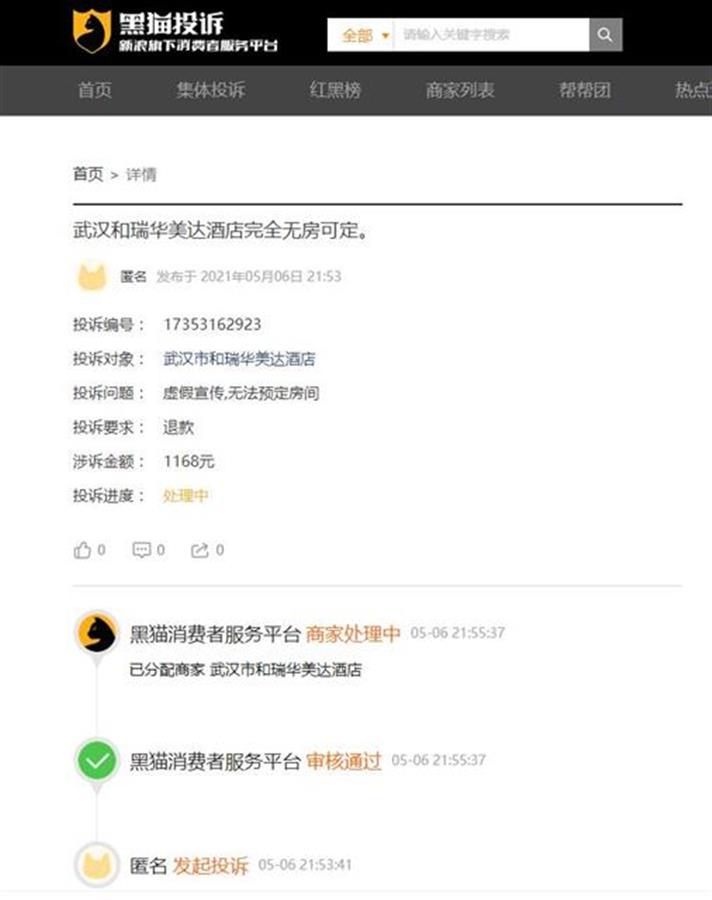This screenshot has height=900, width=712.
Task: Click the green checkmark status icon
Action: (x=97, y=761)
